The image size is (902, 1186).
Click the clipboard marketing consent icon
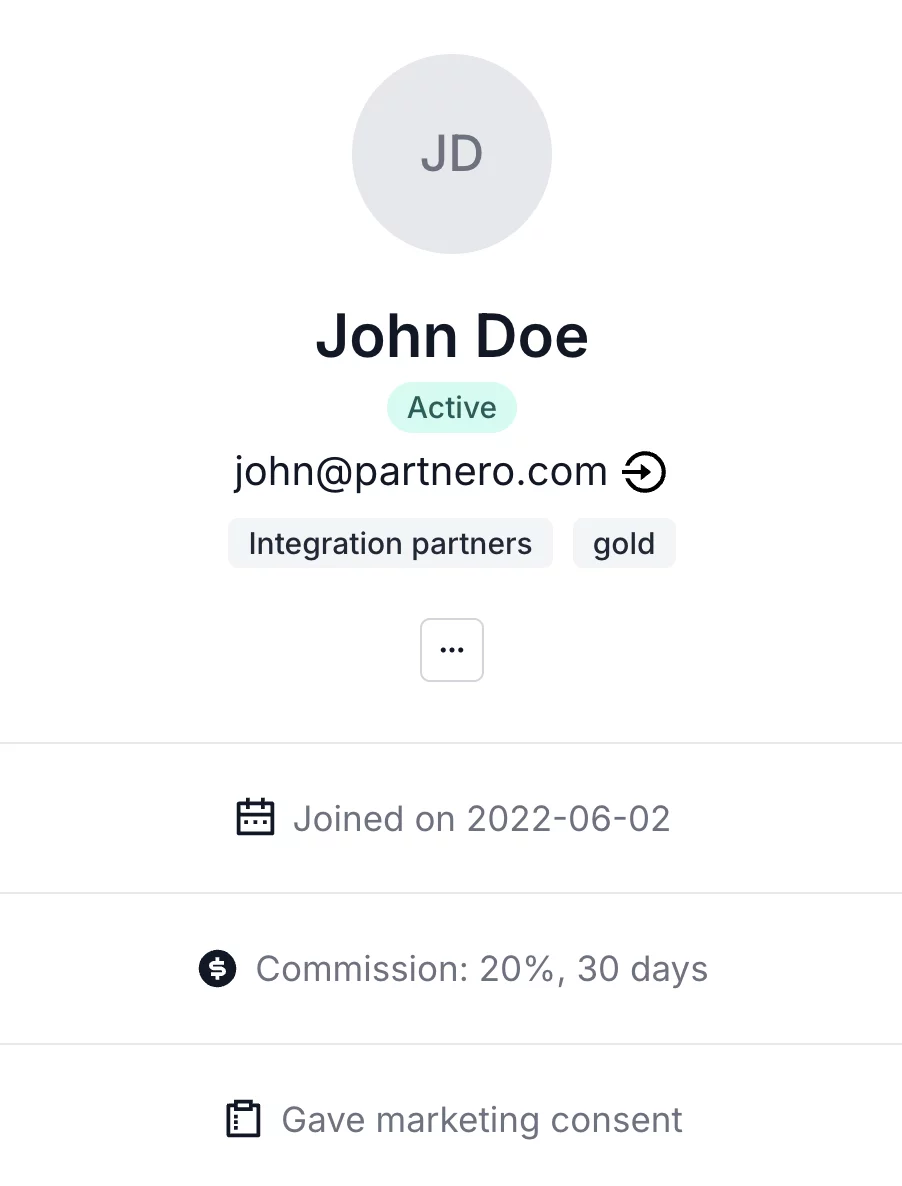click(243, 1119)
